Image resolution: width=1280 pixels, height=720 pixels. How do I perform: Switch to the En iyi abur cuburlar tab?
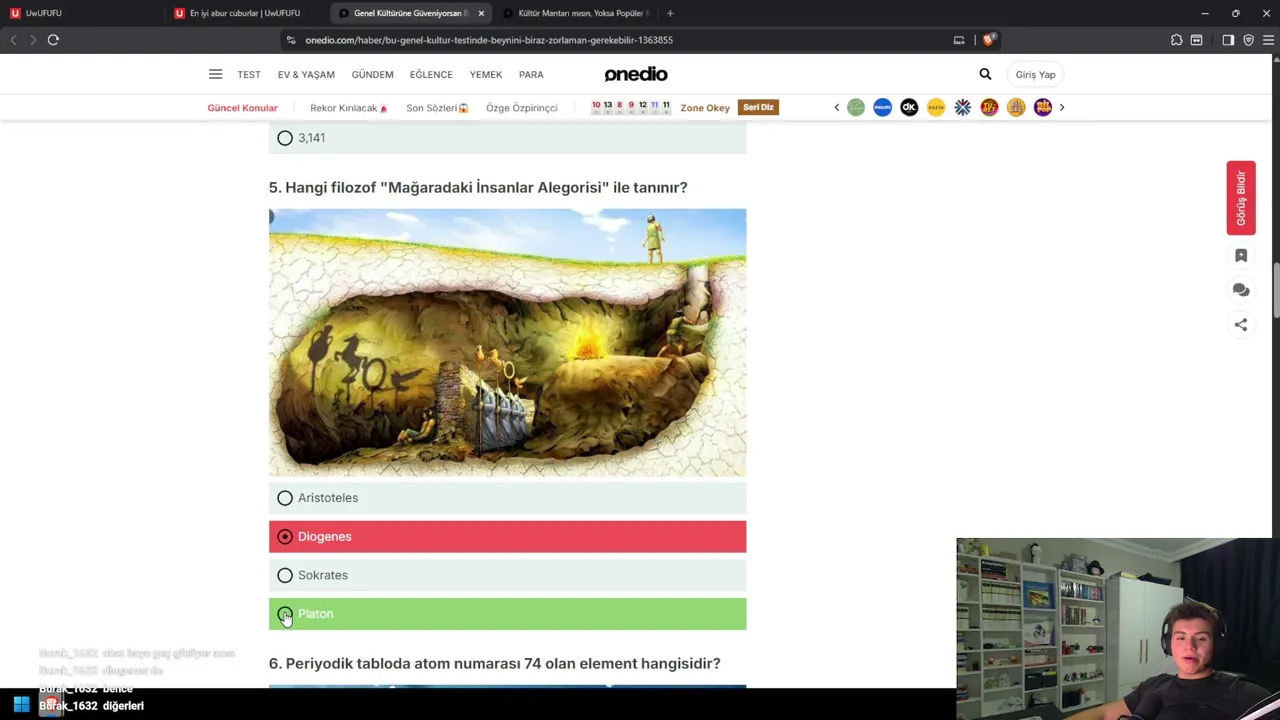pyautogui.click(x=245, y=13)
